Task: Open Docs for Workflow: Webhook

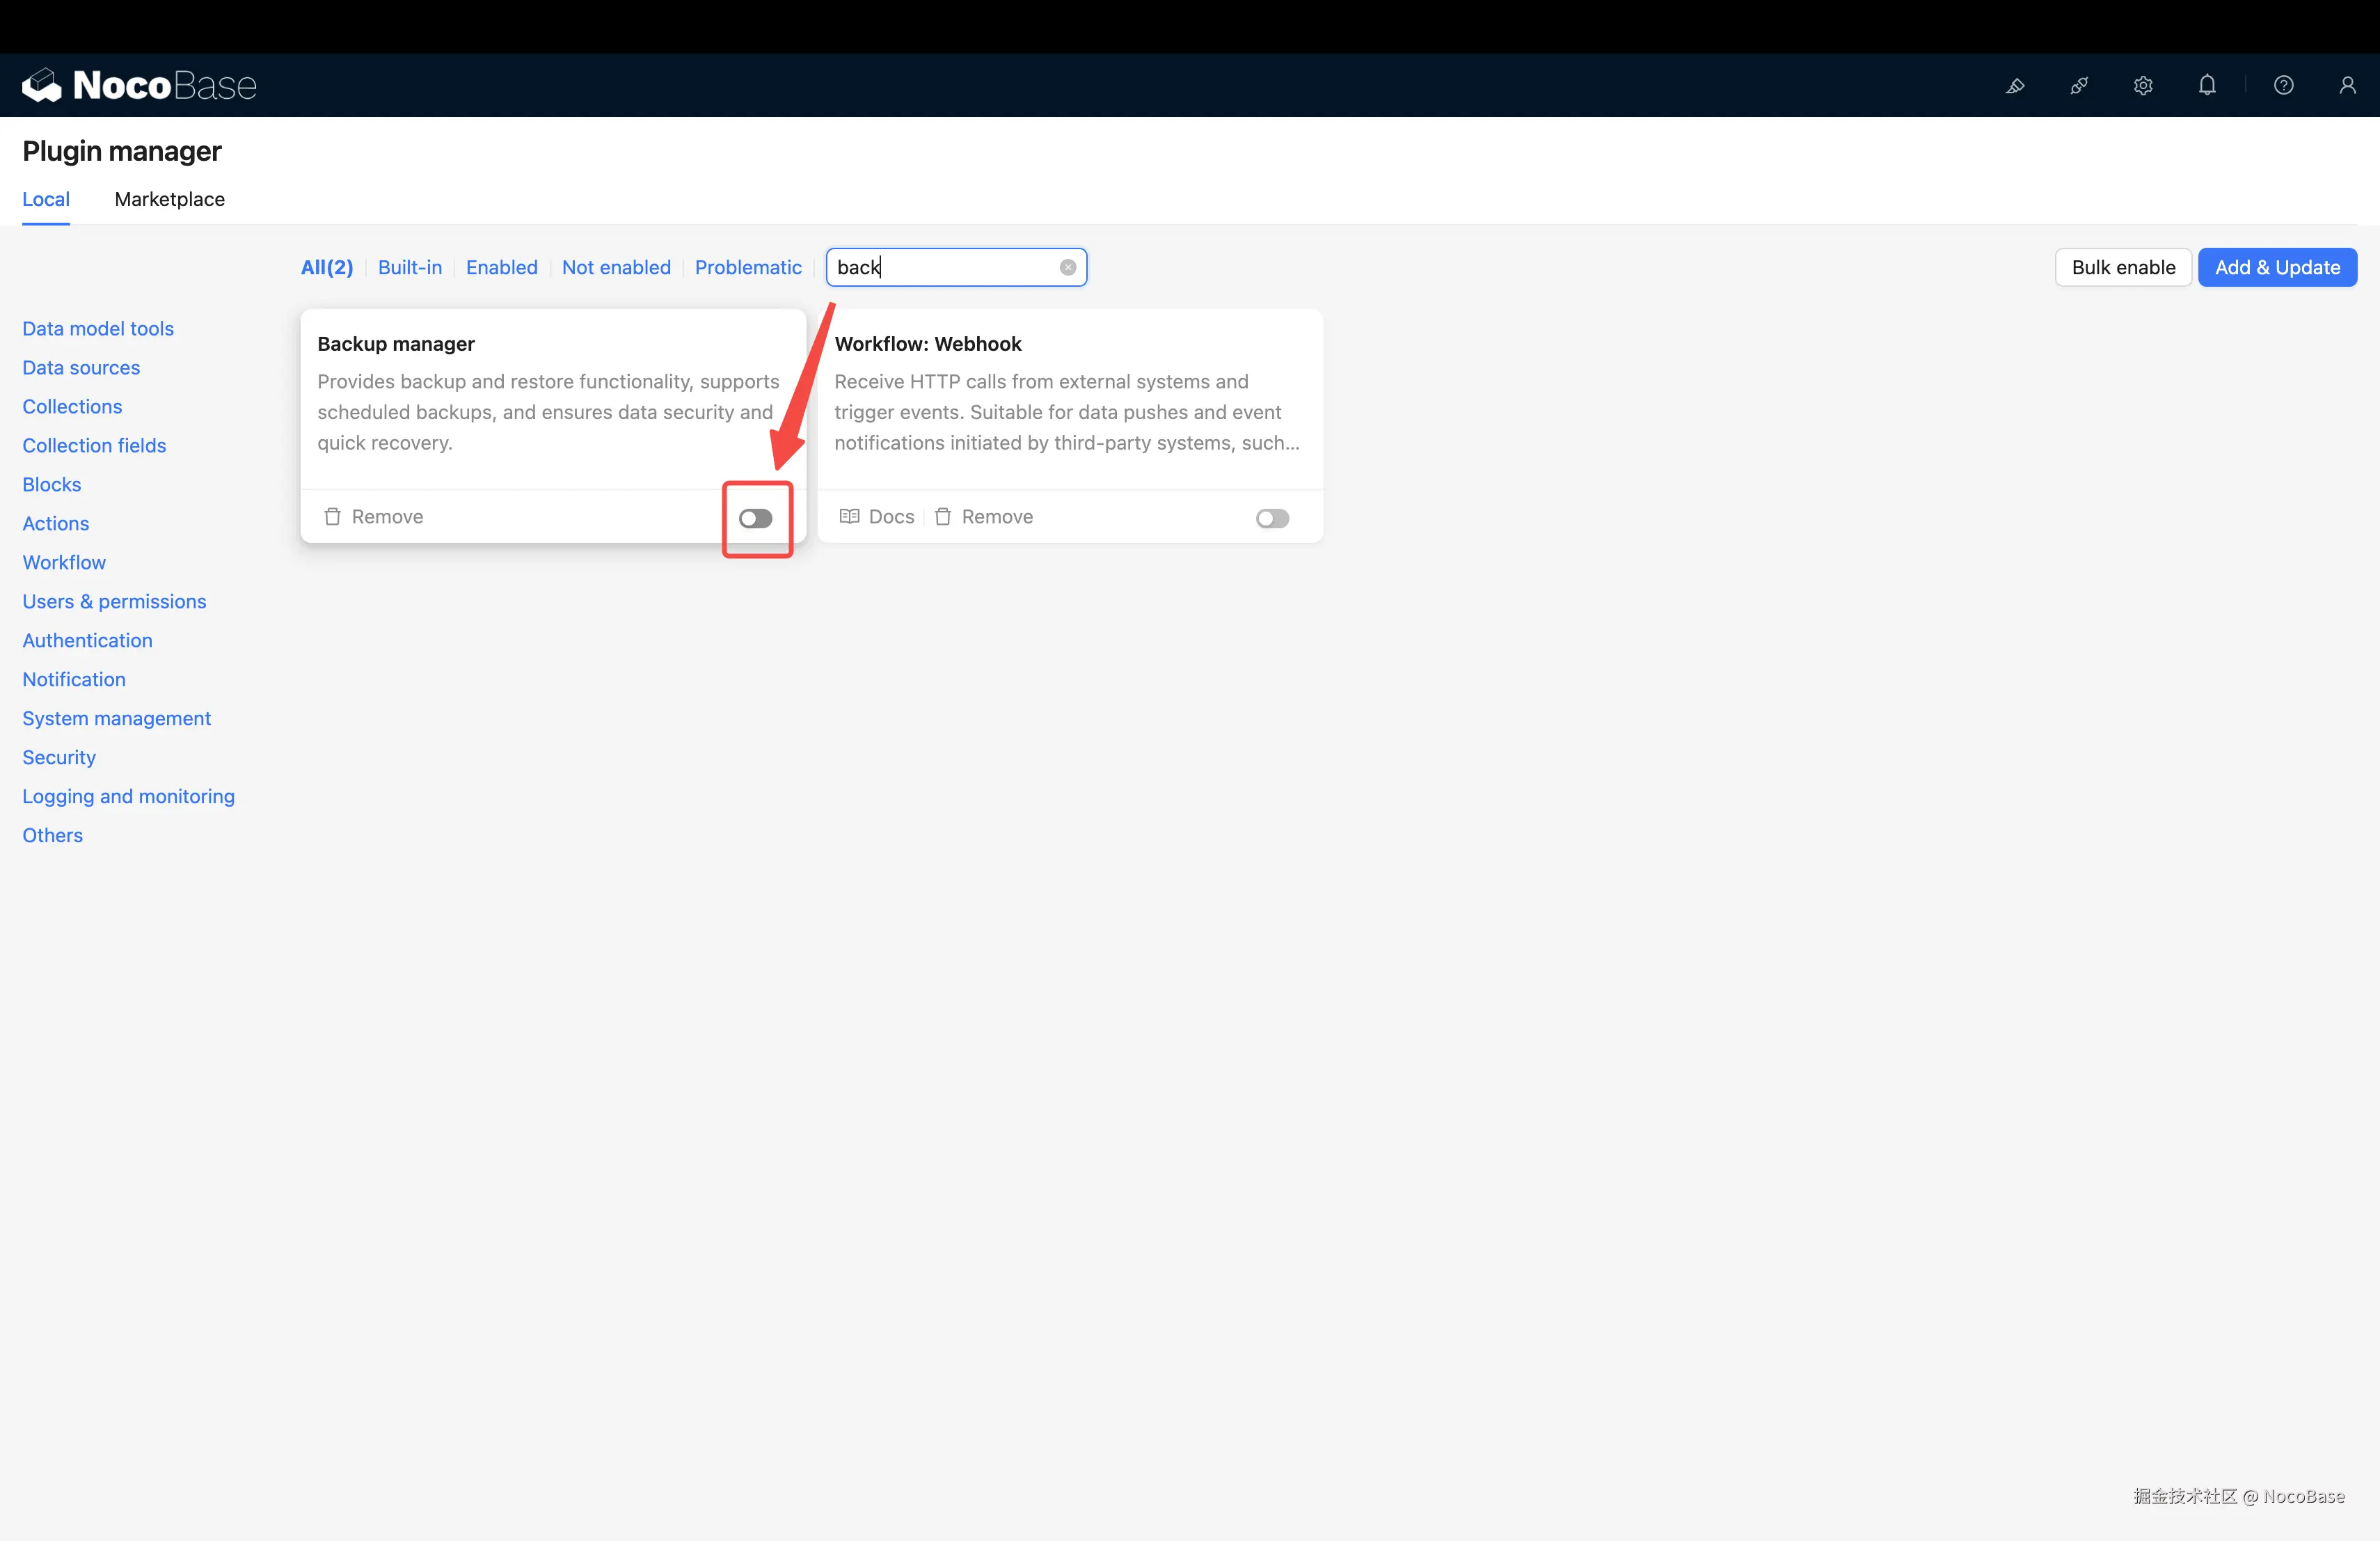Action: coord(877,517)
